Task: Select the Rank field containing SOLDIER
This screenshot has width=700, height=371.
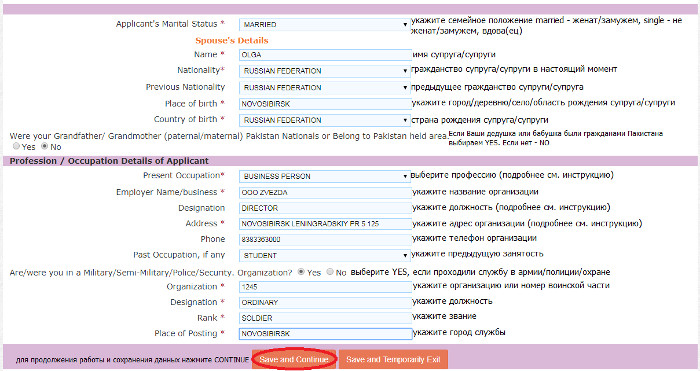Action: pyautogui.click(x=325, y=318)
